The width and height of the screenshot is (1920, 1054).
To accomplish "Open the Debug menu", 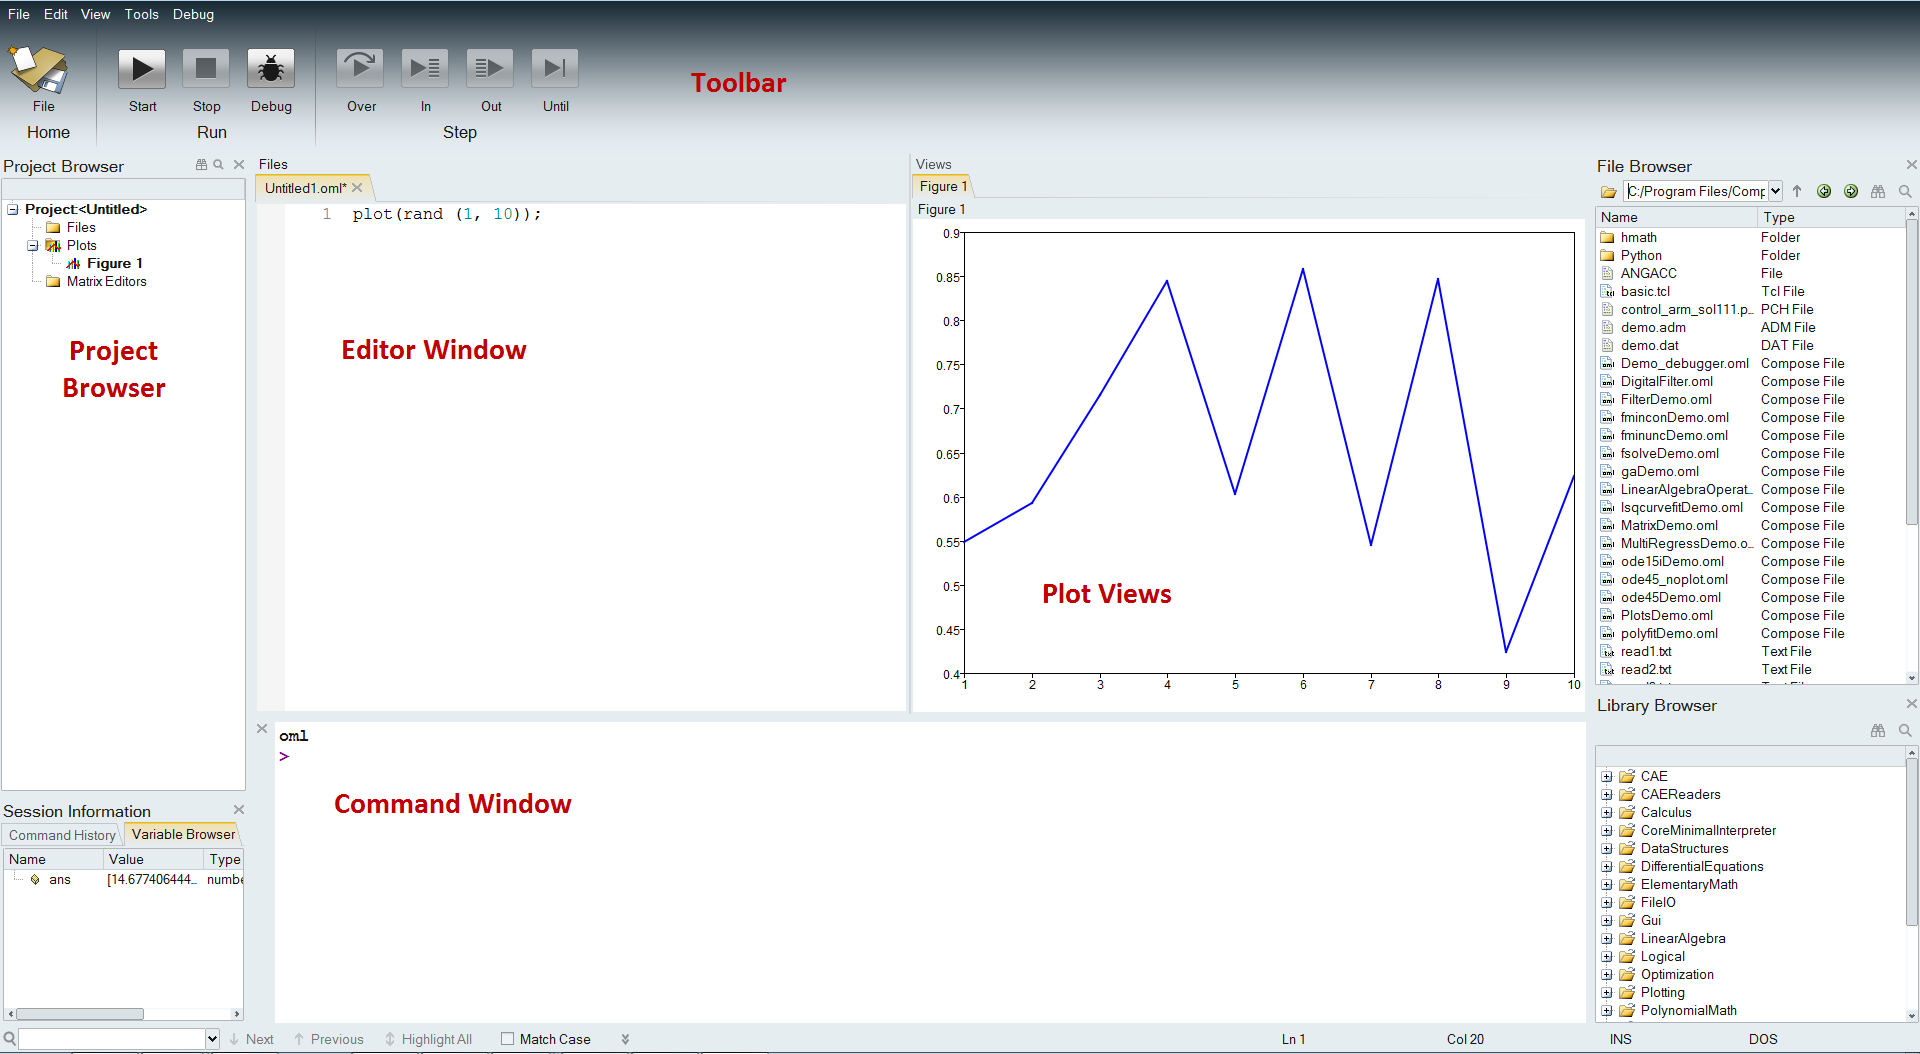I will pyautogui.click(x=192, y=14).
